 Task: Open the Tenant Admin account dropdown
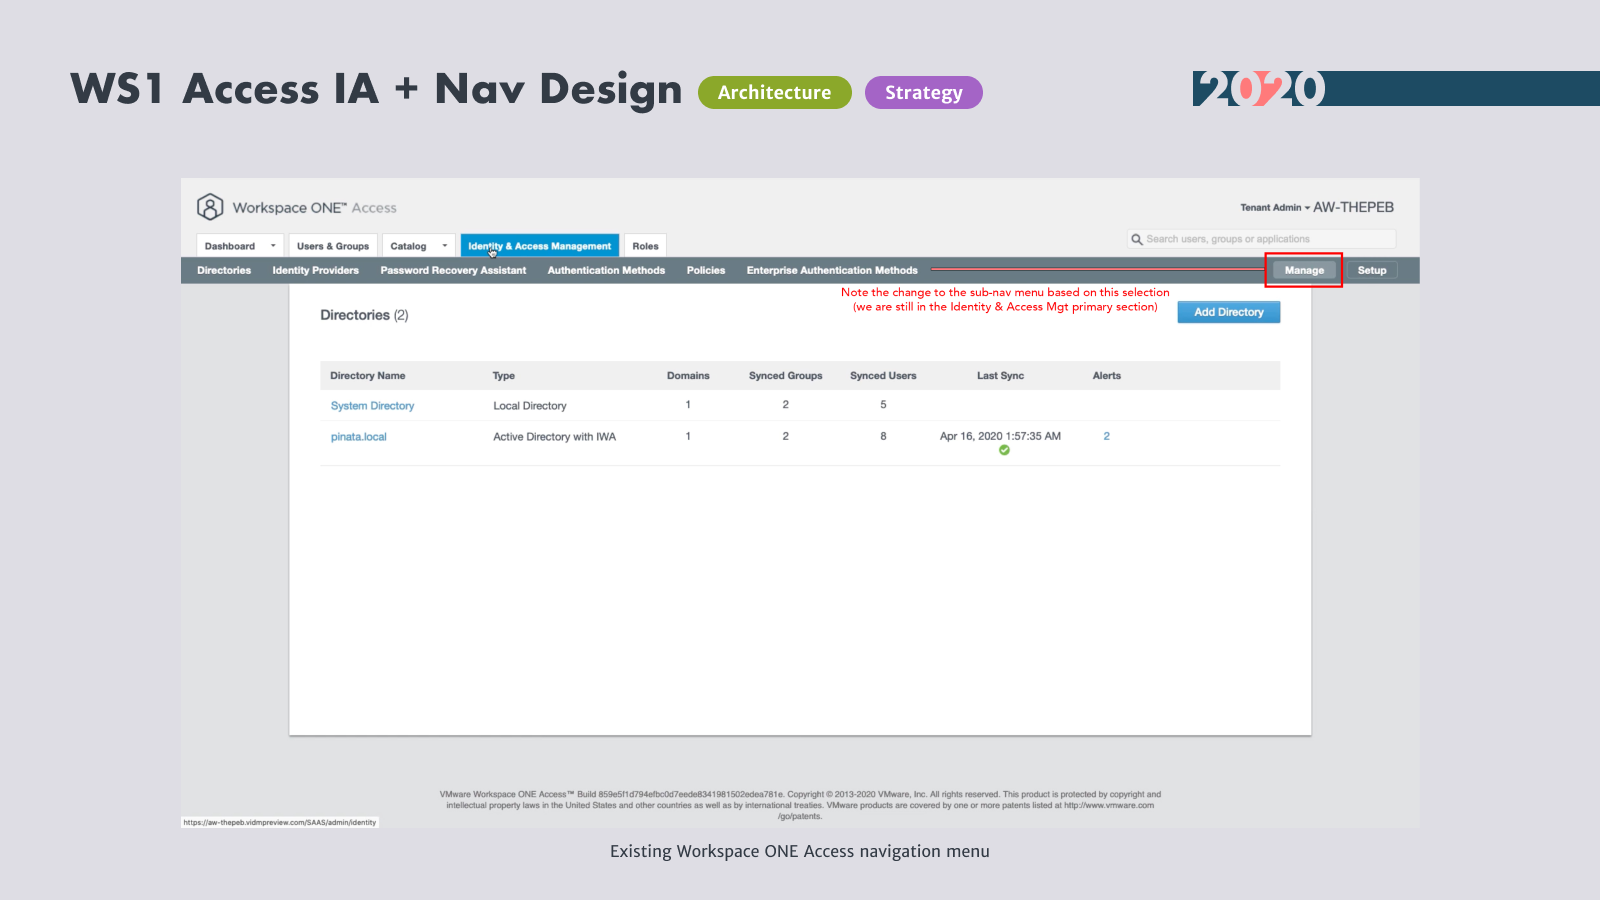pyautogui.click(x=1275, y=208)
